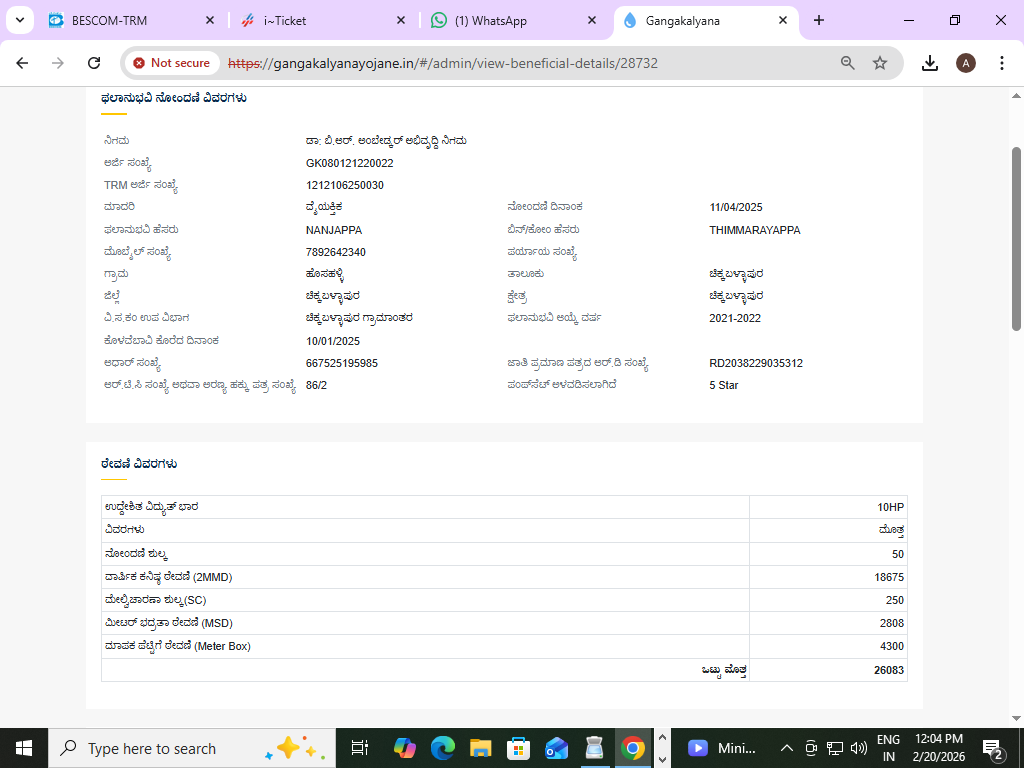Click Chrome icon on taskbar
1024x768 pixels.
[x=632, y=748]
